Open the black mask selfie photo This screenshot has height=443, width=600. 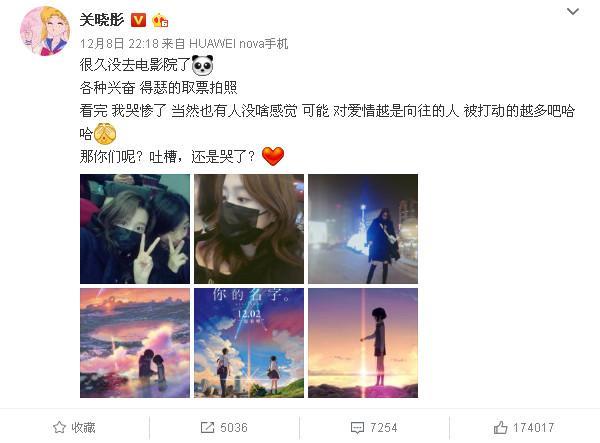coord(249,229)
